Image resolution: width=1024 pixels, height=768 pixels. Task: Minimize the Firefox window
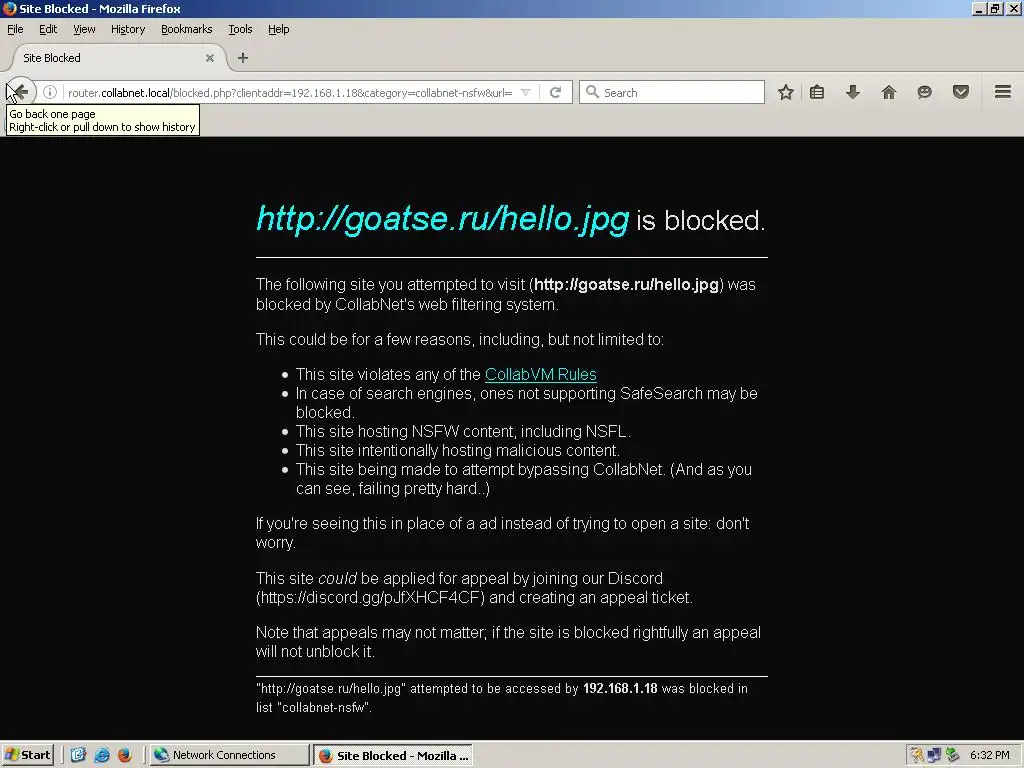[x=978, y=8]
